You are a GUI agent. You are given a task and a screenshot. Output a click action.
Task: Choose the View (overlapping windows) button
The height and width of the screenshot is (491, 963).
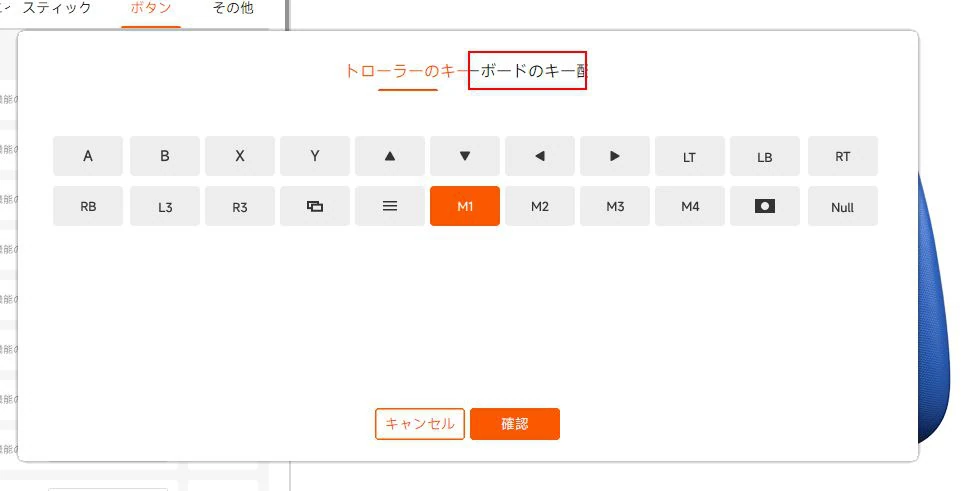(315, 206)
